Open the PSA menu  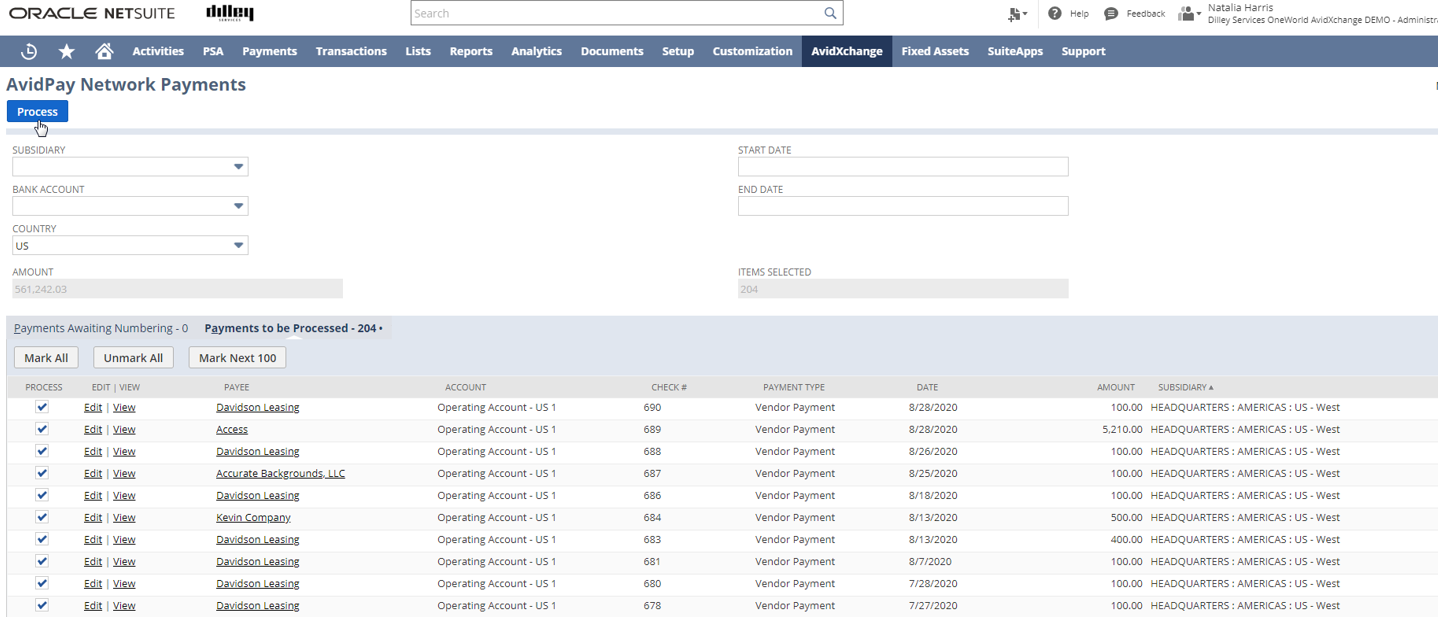click(x=213, y=51)
